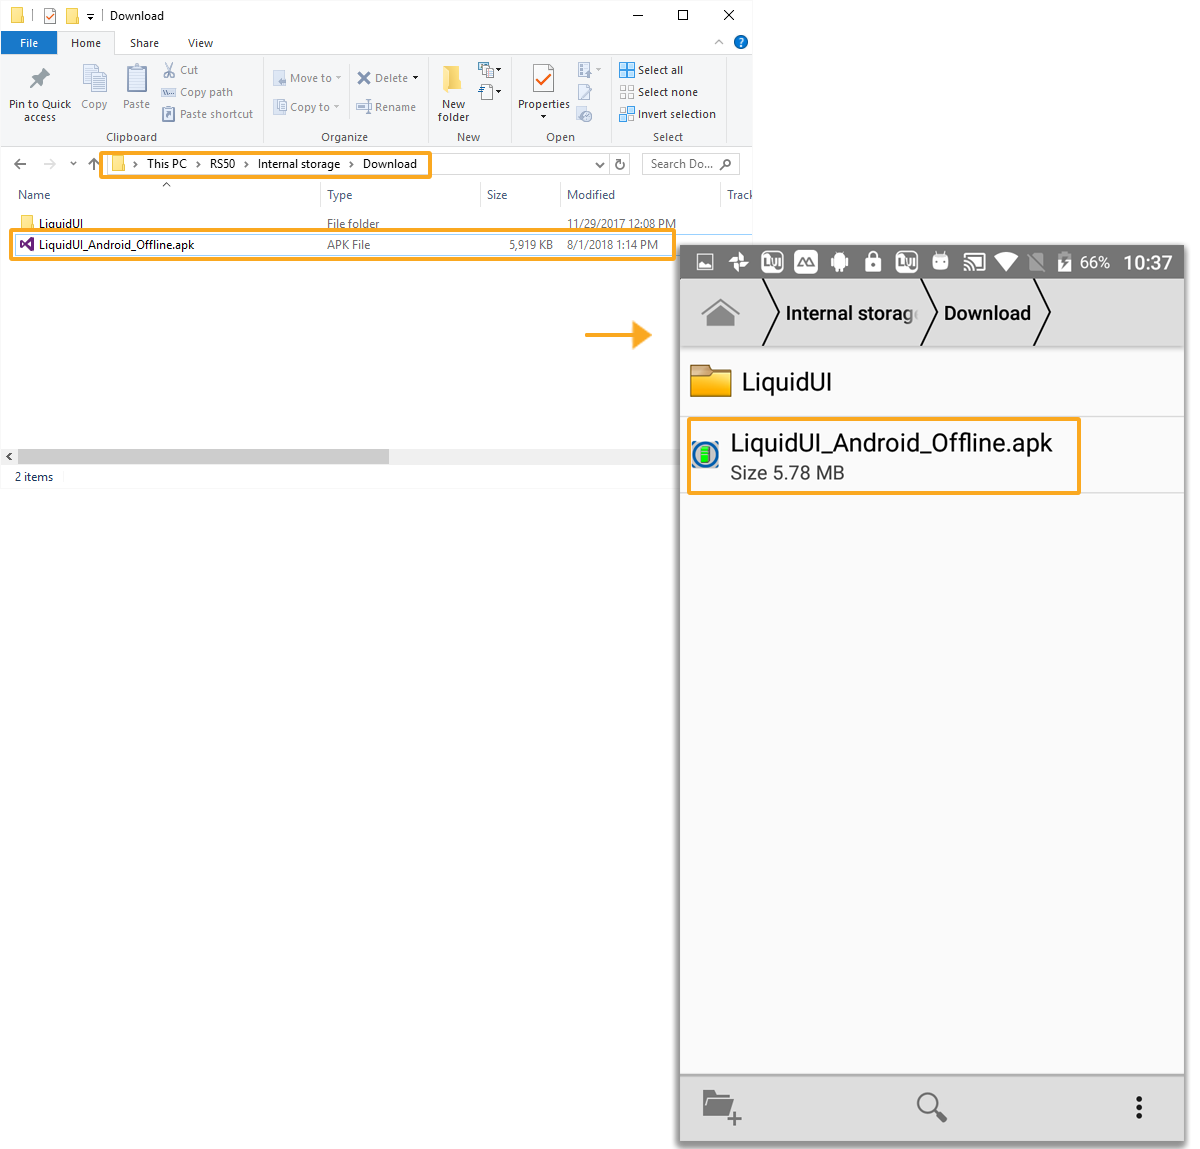Image resolution: width=1200 pixels, height=1149 pixels.
Task: Click the Copy icon in Clipboard group
Action: coord(94,87)
